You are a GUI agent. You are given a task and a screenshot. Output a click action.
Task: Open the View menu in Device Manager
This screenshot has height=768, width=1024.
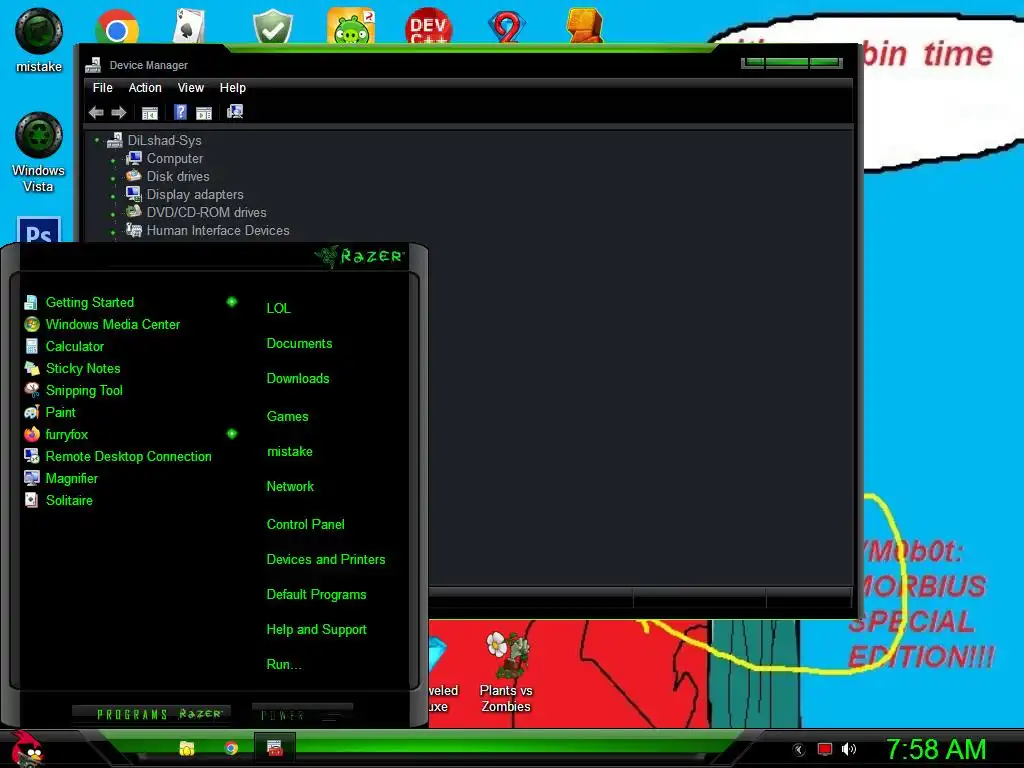[191, 88]
